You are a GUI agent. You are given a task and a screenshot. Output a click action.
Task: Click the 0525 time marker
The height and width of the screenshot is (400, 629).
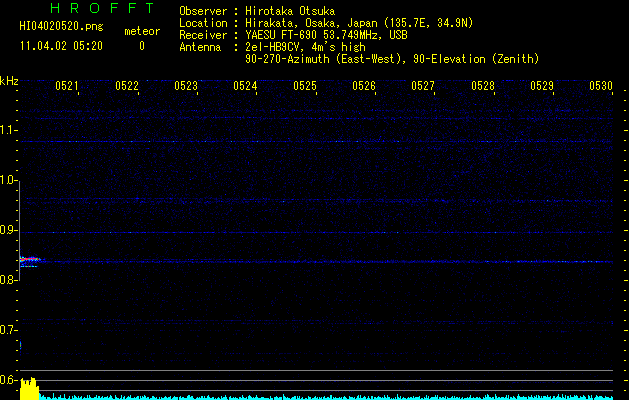coord(305,86)
